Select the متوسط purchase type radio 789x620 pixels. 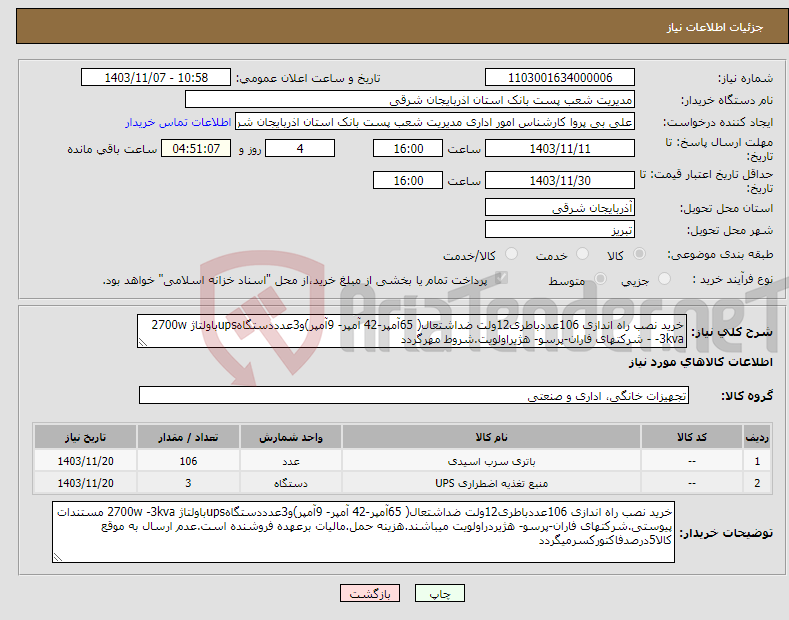pos(600,279)
